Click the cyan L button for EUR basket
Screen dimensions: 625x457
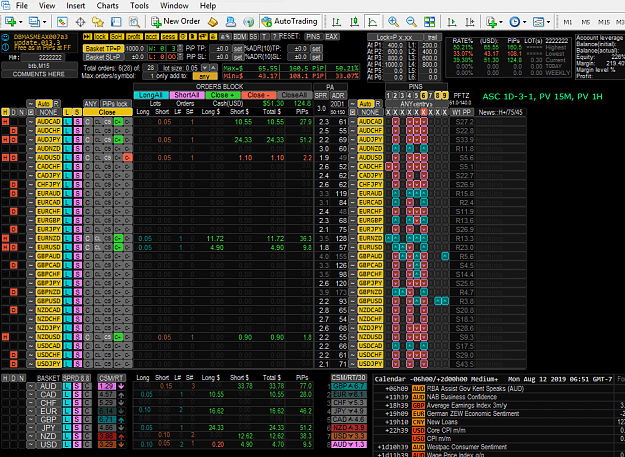point(67,411)
